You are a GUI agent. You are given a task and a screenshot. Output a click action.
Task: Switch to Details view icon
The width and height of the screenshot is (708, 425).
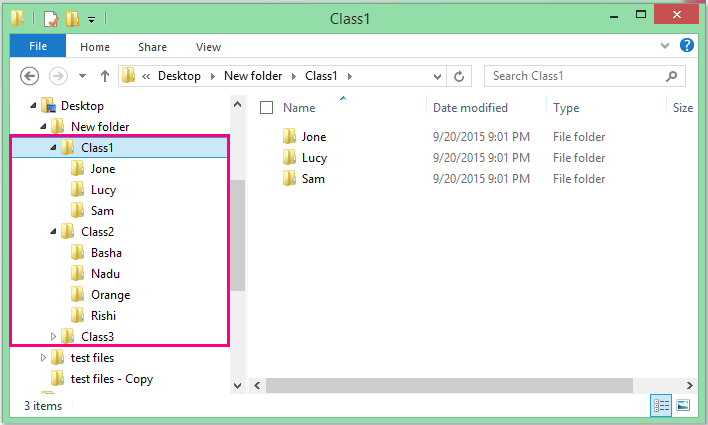point(661,405)
